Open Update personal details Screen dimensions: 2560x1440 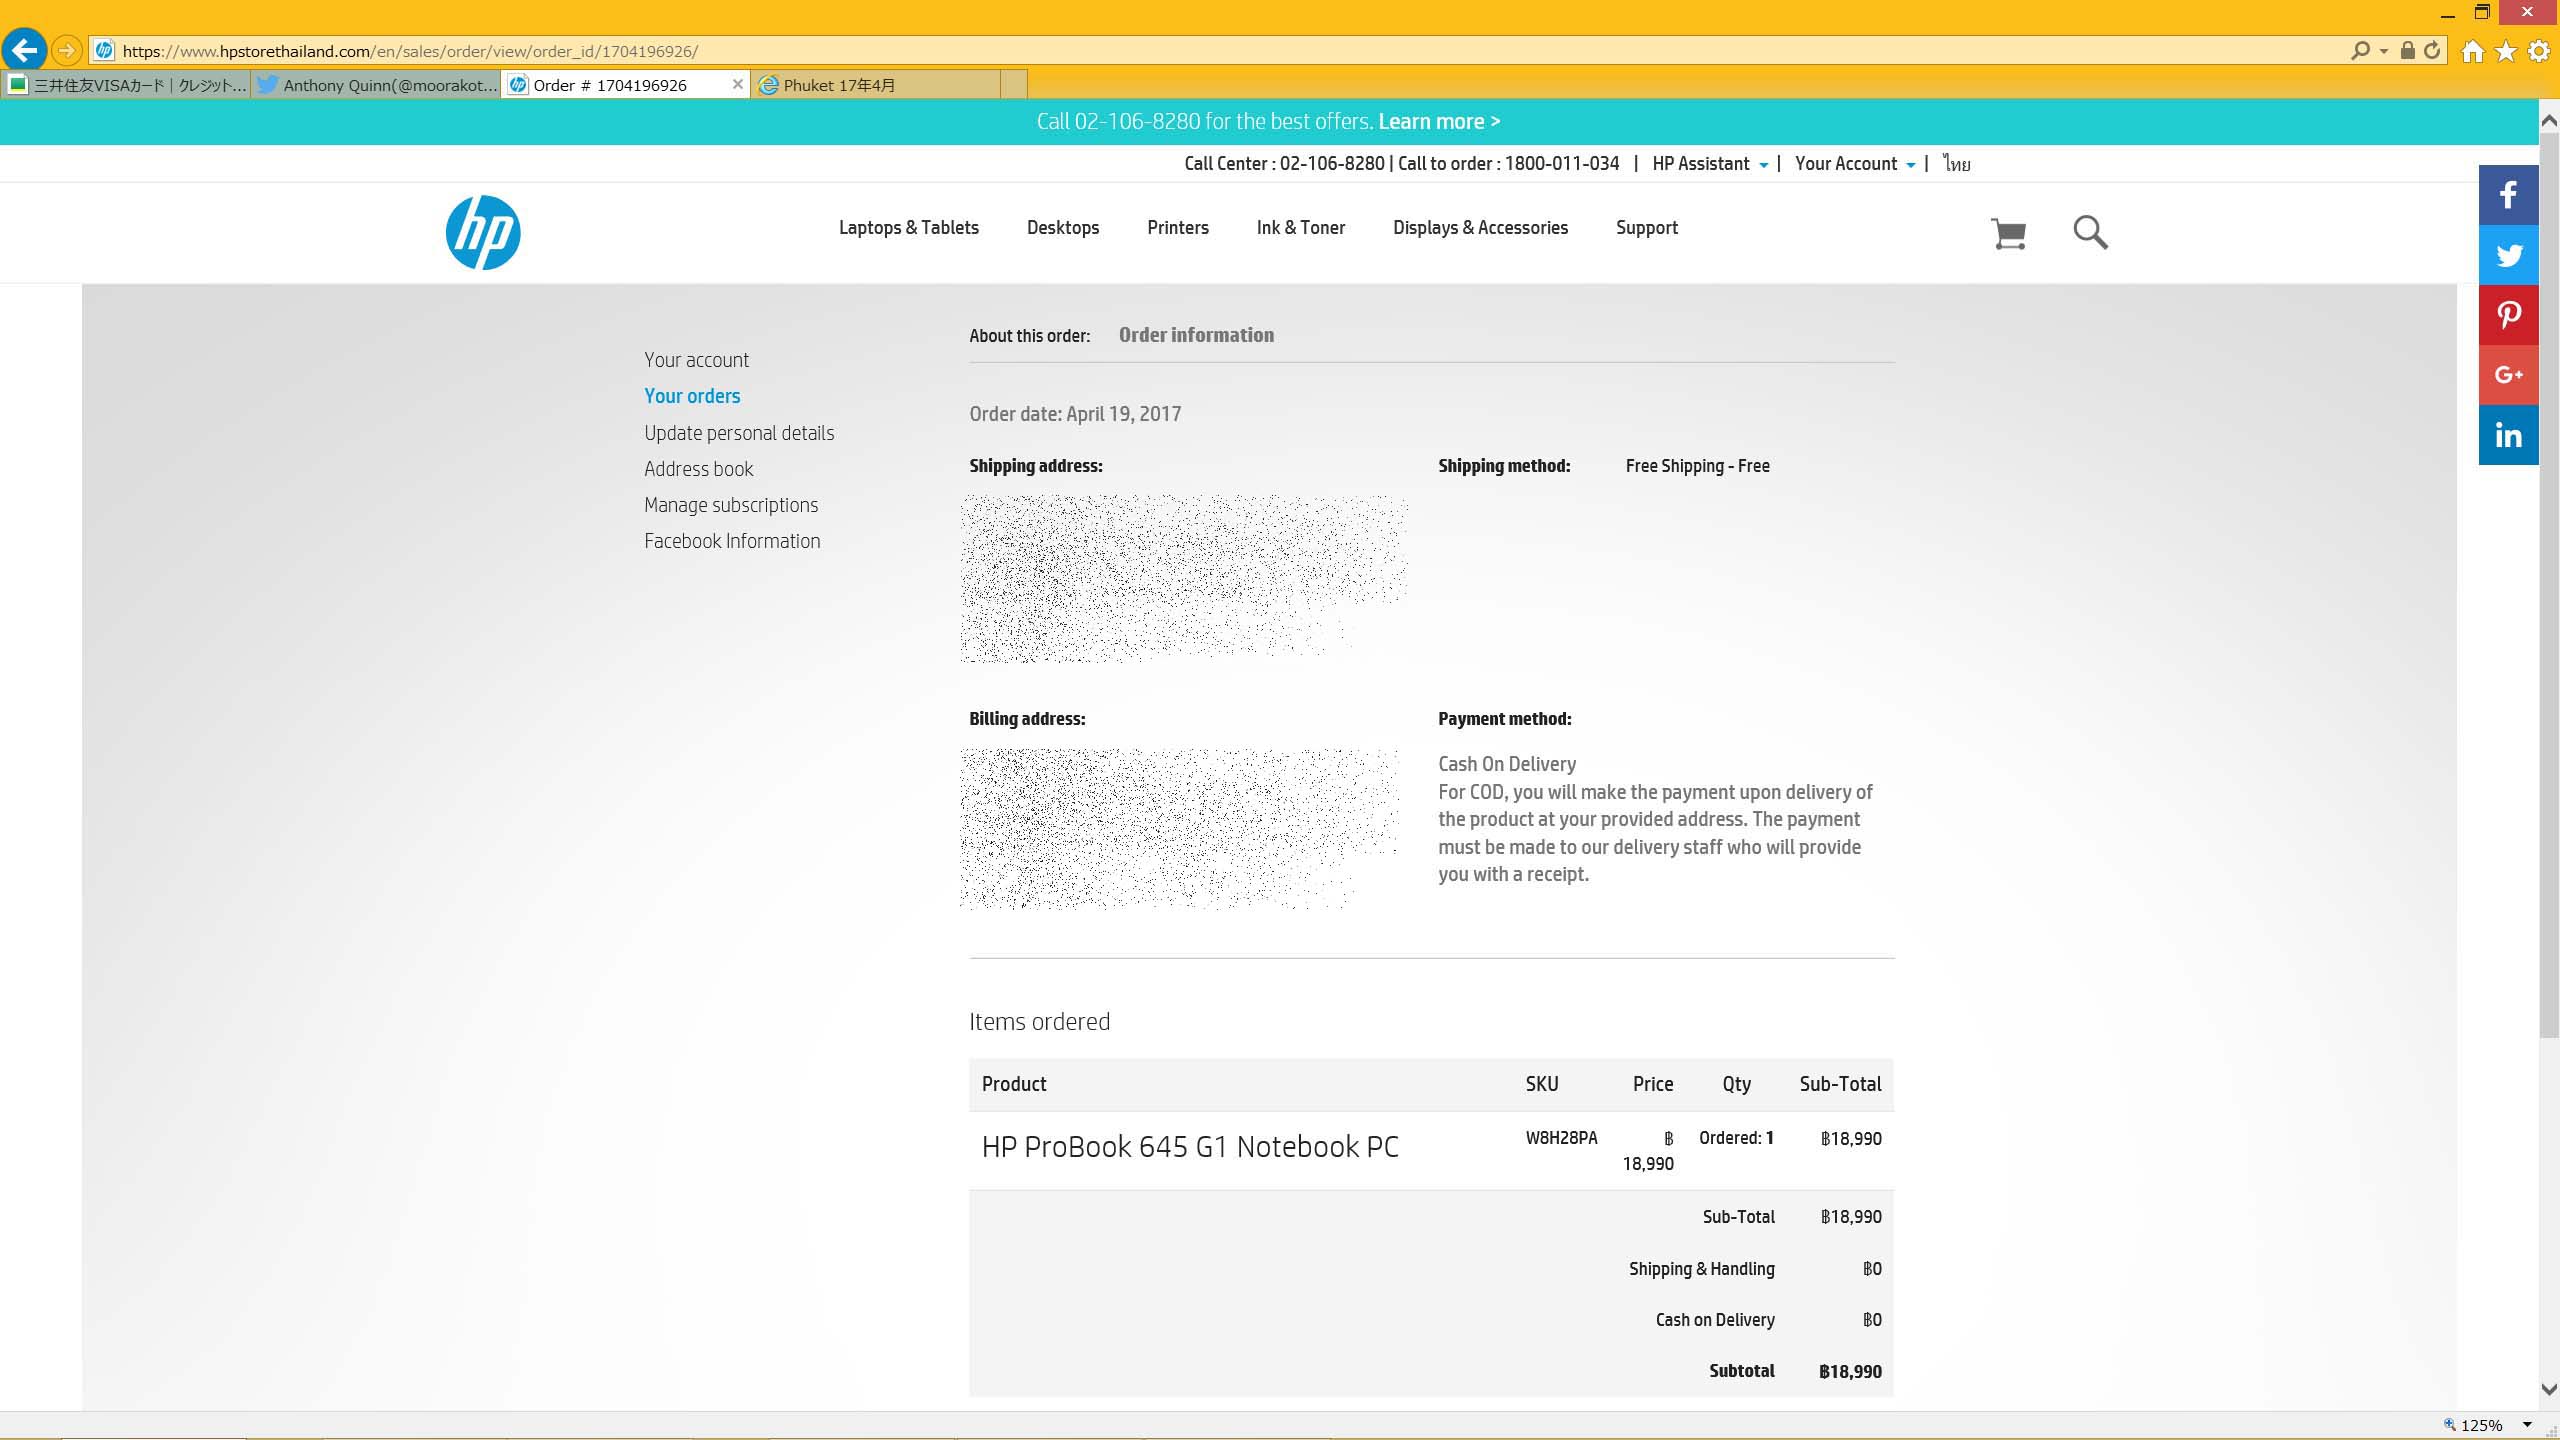pyautogui.click(x=739, y=433)
